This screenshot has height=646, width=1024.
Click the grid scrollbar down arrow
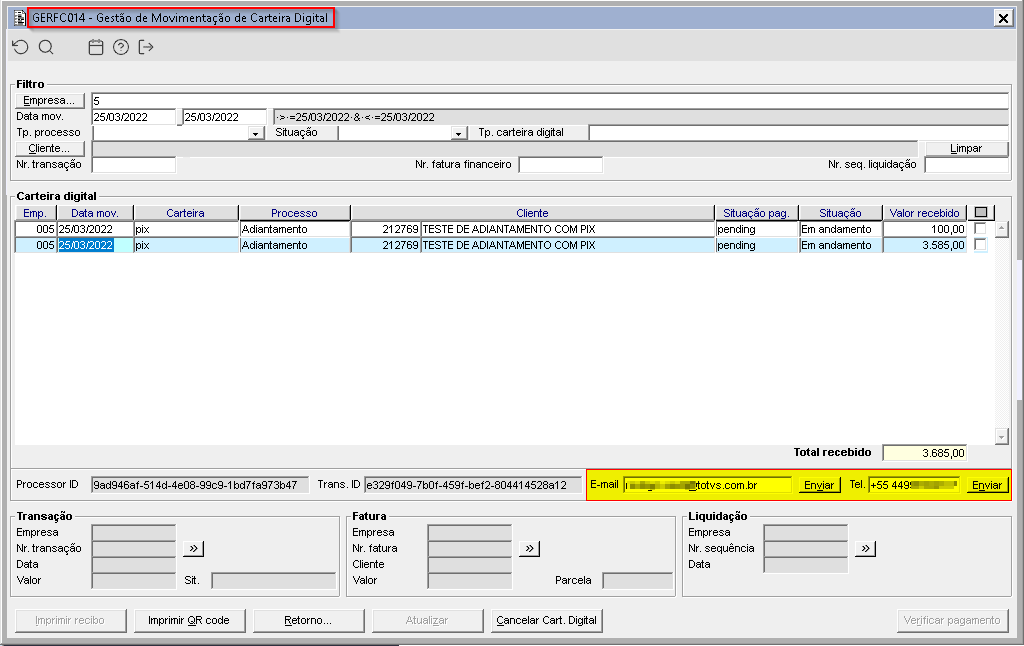[x=1001, y=436]
